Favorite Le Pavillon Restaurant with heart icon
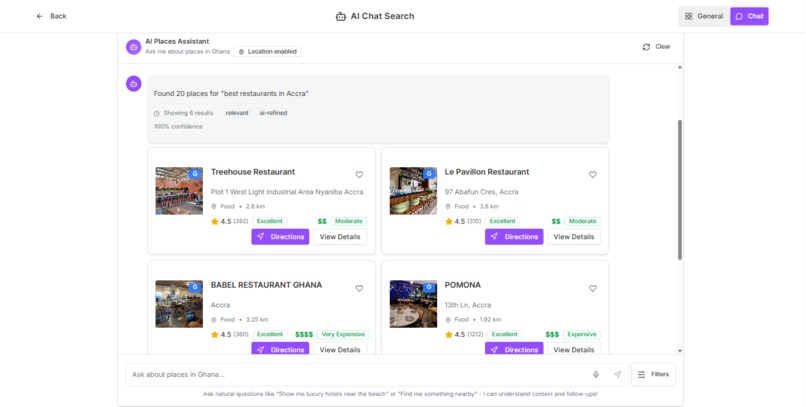This screenshot has height=407, width=806. [x=593, y=175]
